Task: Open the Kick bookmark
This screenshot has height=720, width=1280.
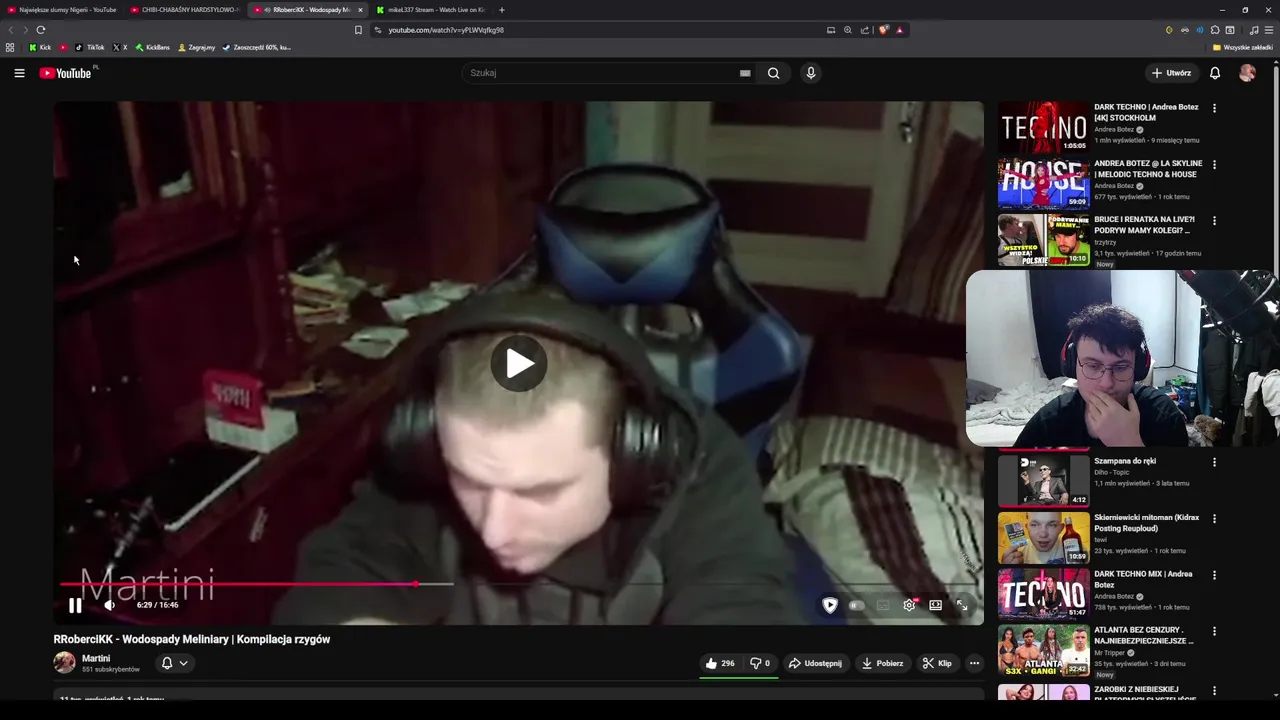Action: tap(40, 47)
